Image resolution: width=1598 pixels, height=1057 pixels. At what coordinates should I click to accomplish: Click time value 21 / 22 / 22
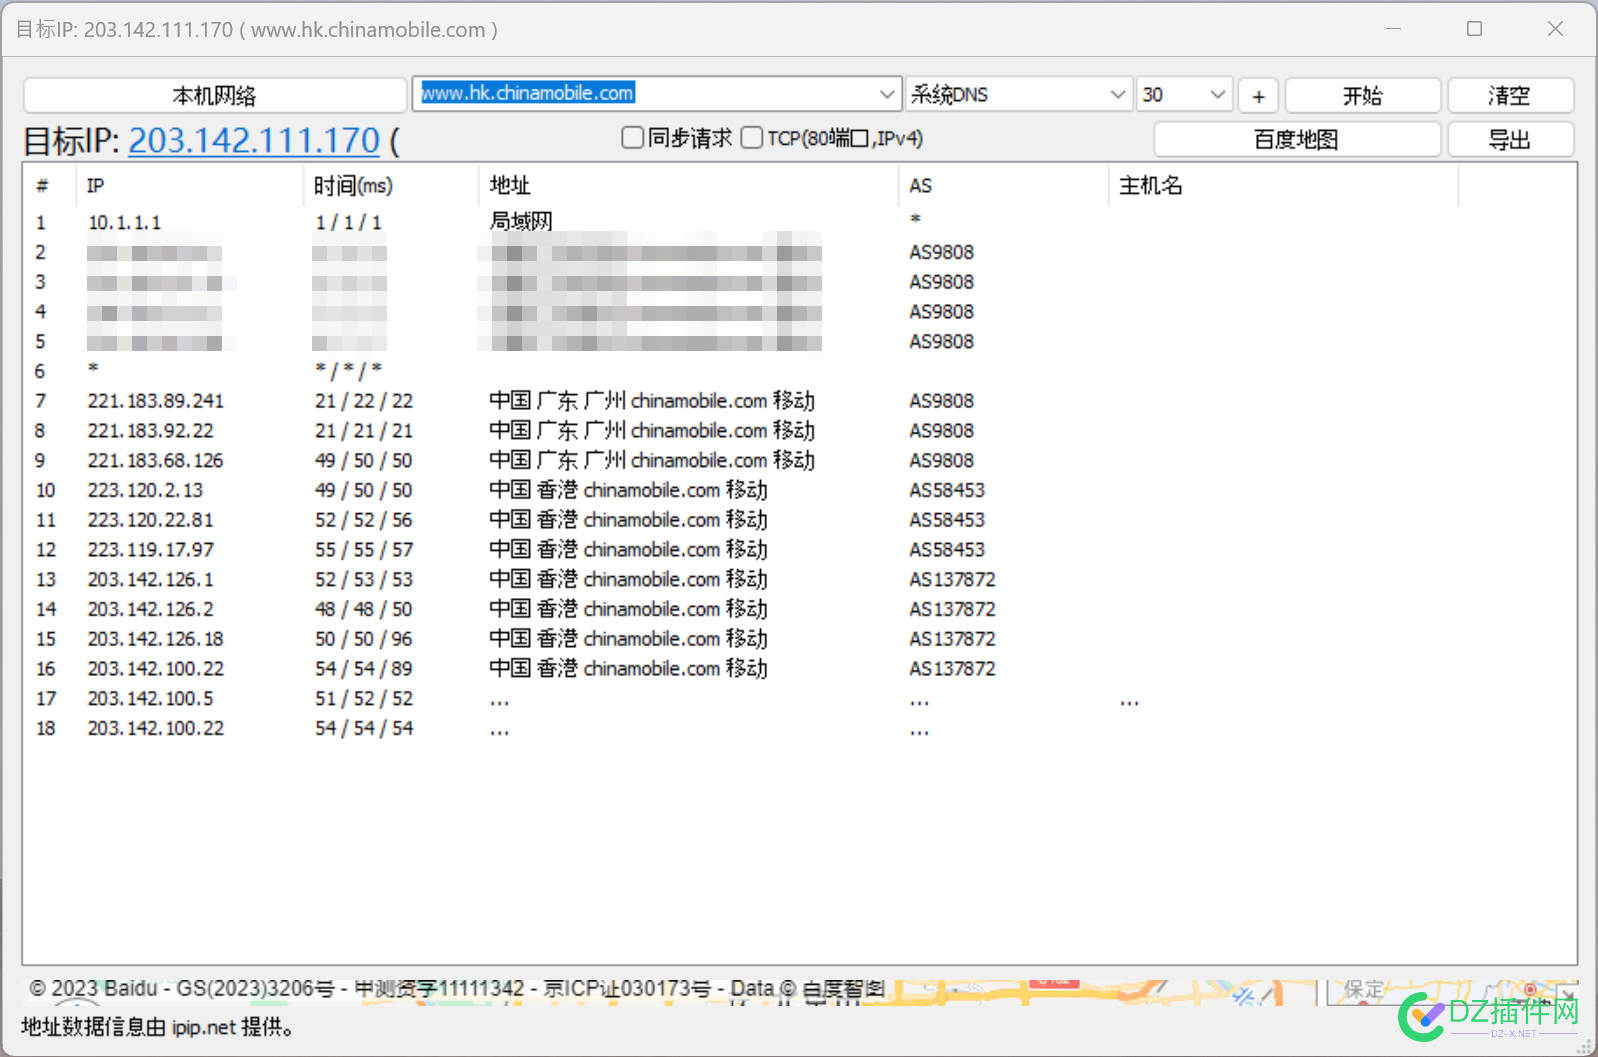[x=364, y=401]
